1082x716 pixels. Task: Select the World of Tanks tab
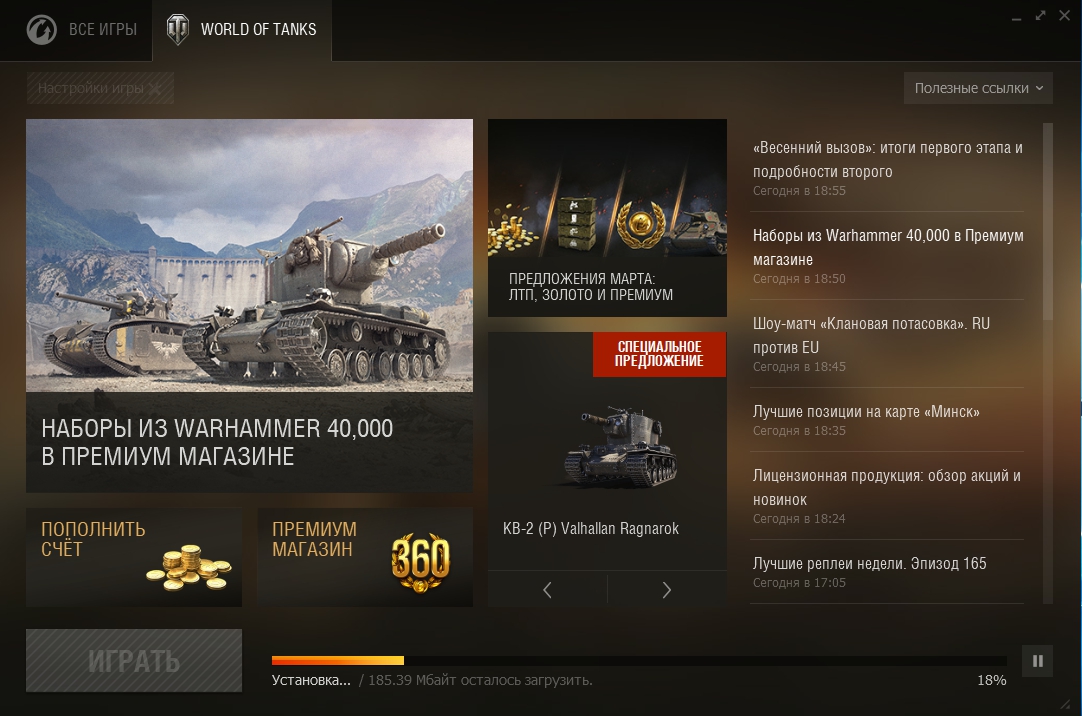click(242, 30)
